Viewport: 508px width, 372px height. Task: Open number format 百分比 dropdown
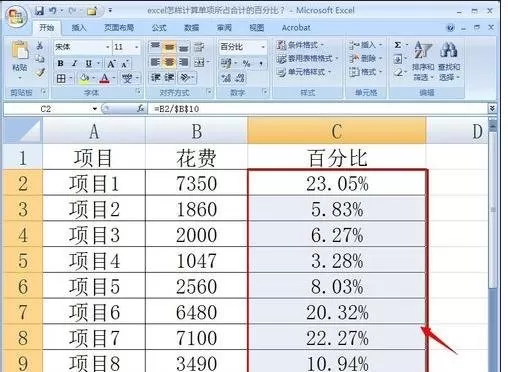[263, 47]
